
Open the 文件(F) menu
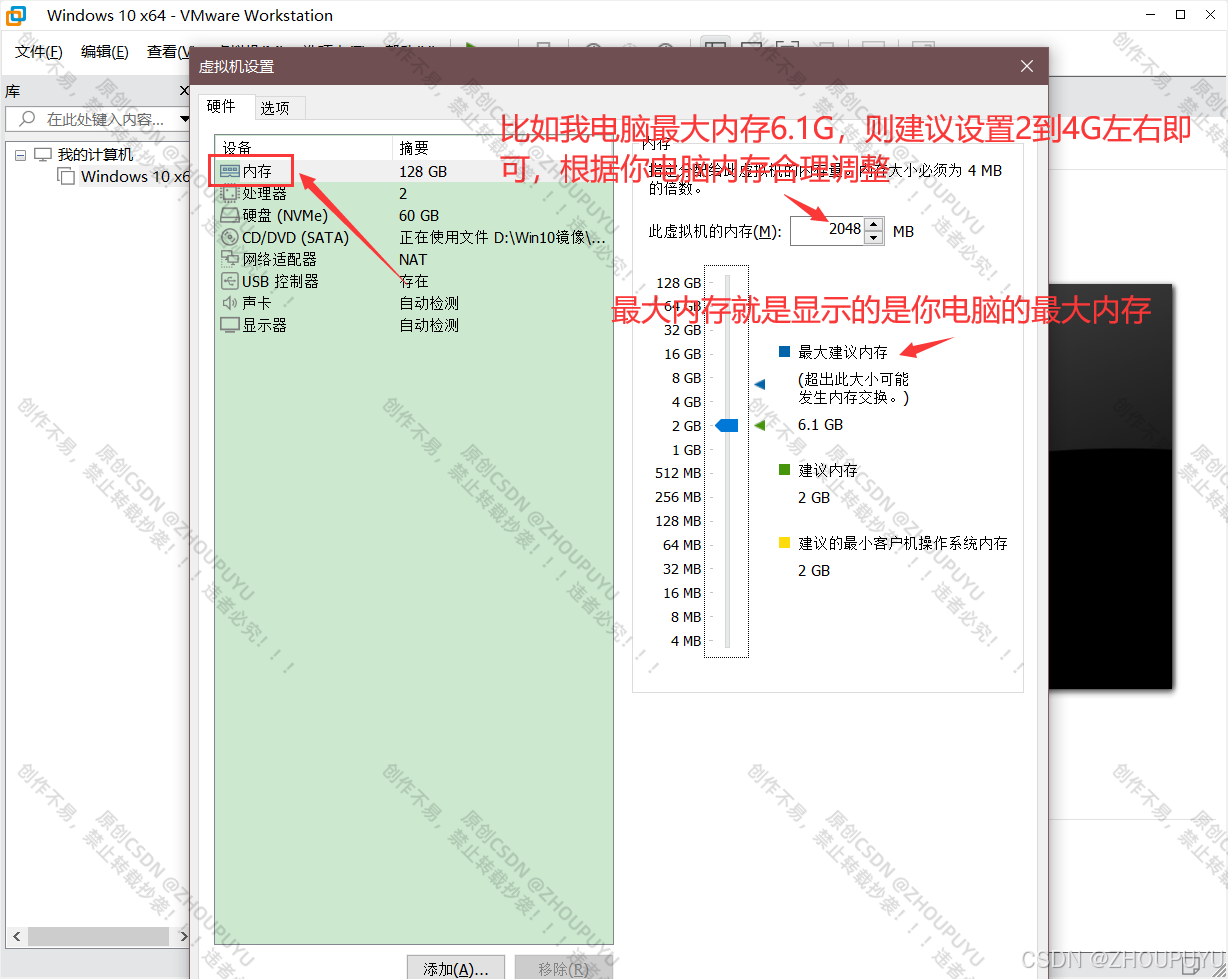click(x=39, y=52)
